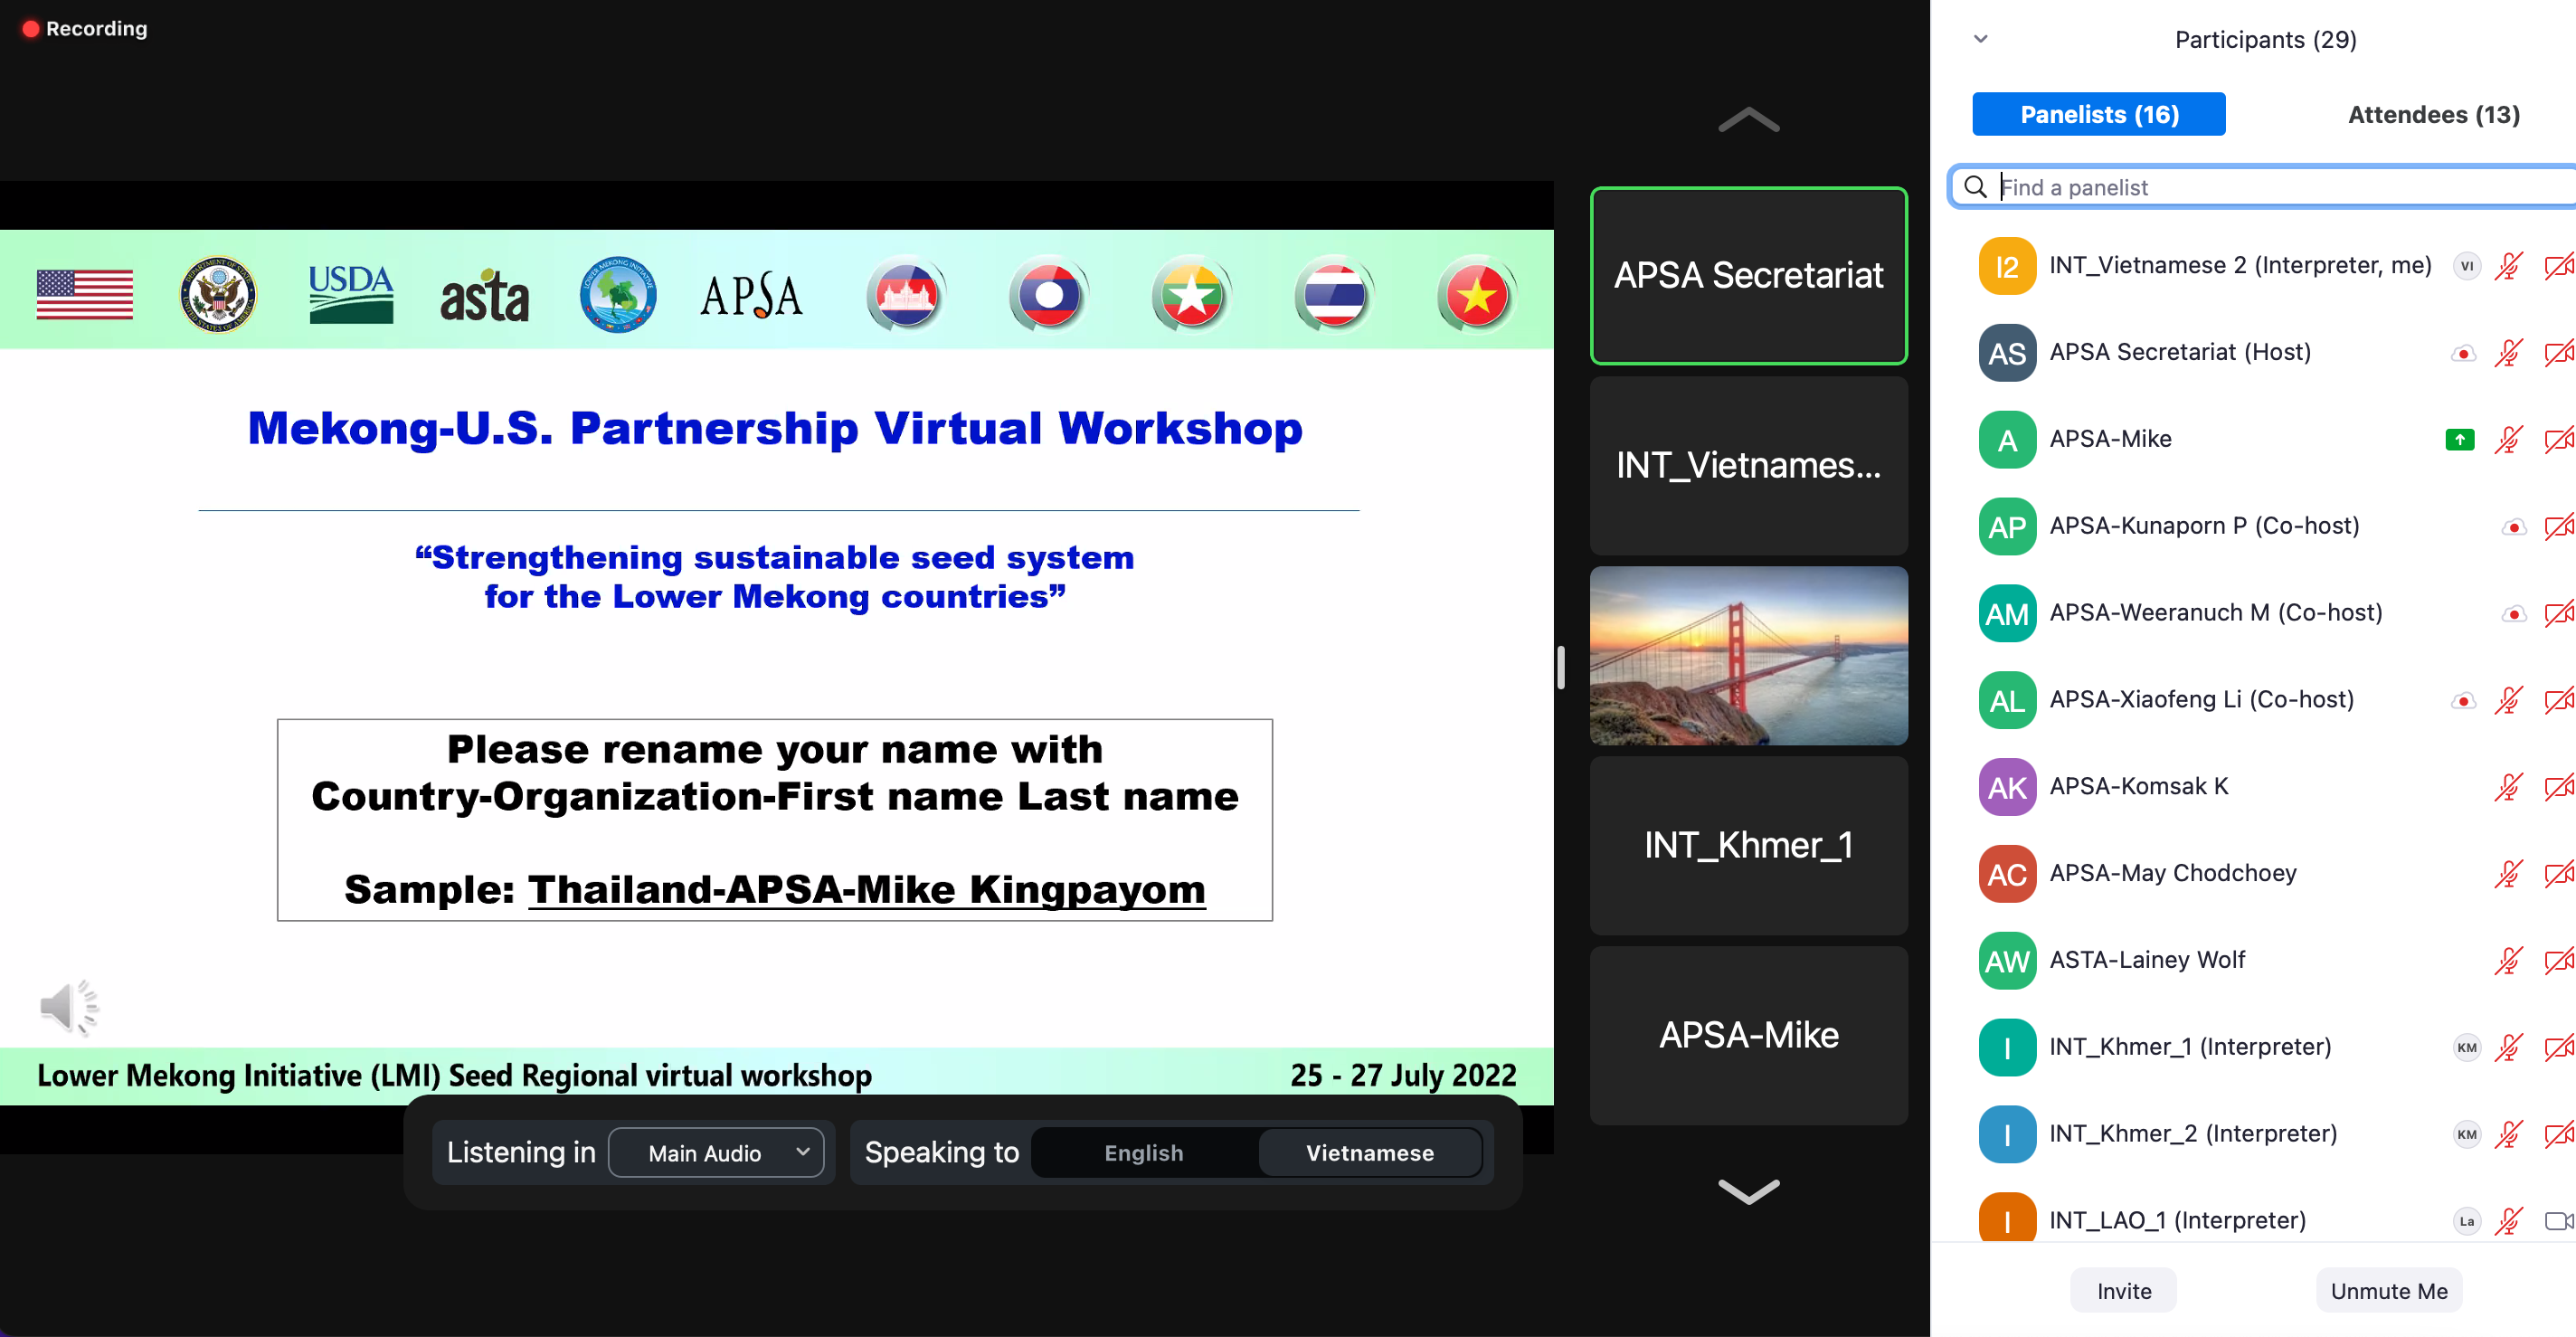The image size is (2576, 1337).
Task: Click the VI language badge for INT_Vietnamese 2
Action: tap(2466, 266)
